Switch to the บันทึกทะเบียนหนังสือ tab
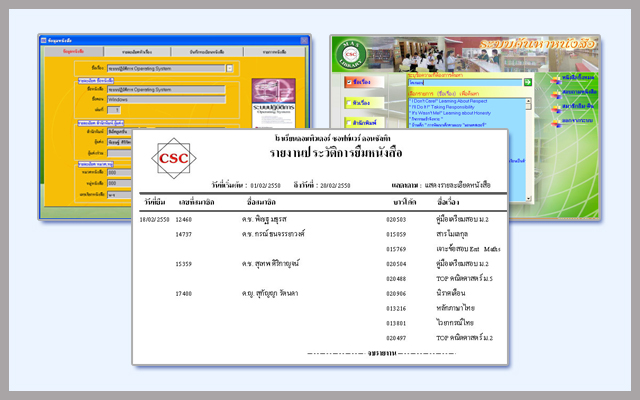Viewport: 640px width, 400px height. (207, 52)
